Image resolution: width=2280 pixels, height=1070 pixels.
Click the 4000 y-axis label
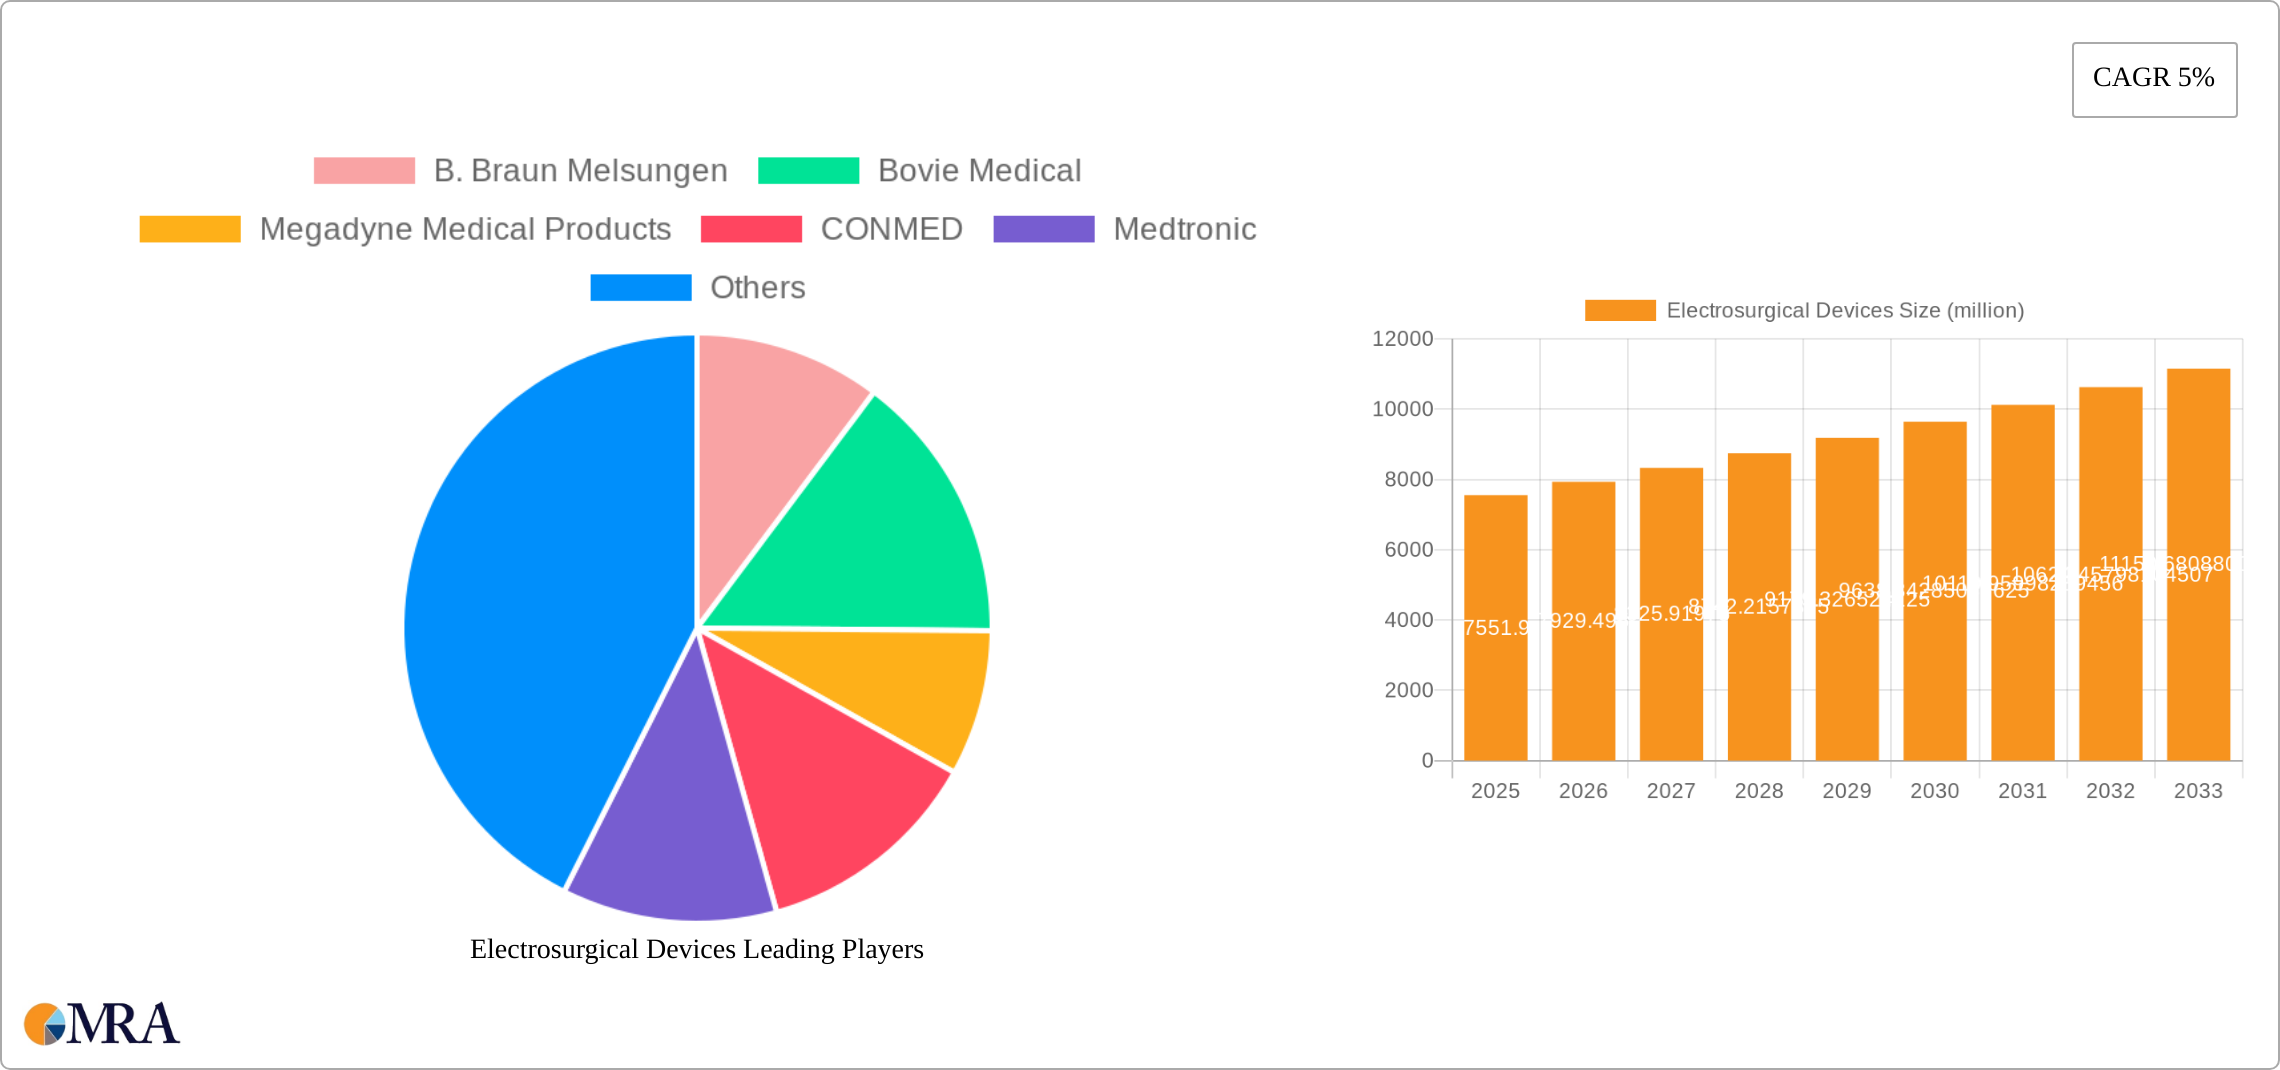1408,620
